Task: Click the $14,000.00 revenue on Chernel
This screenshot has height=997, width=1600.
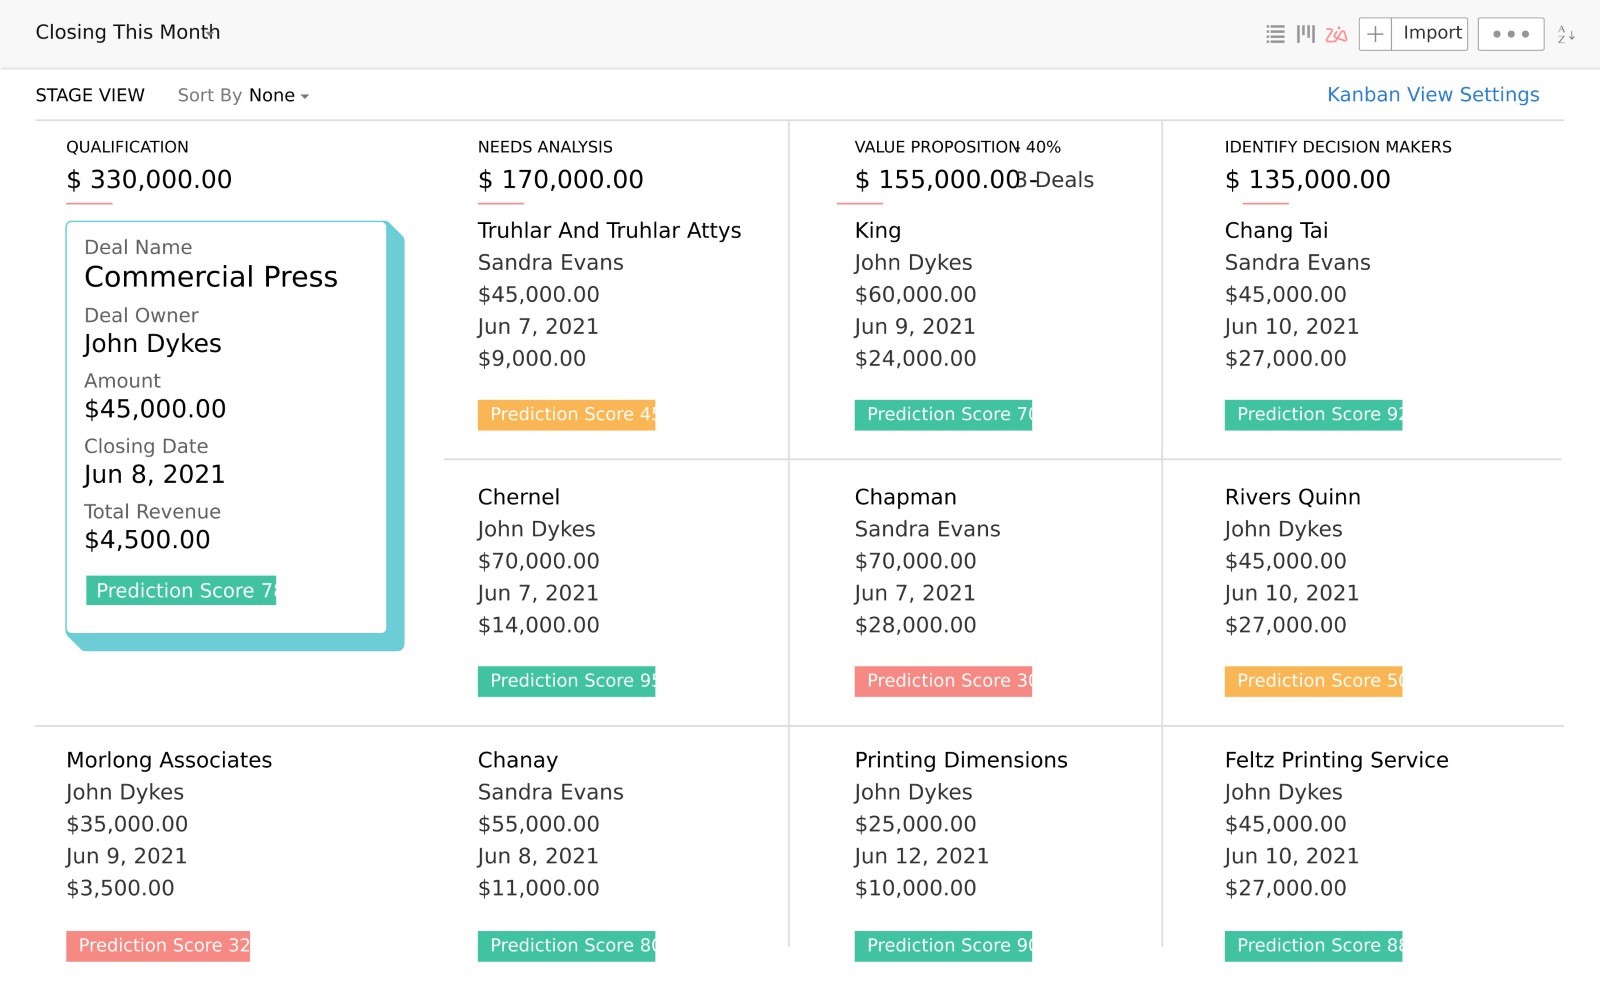Action: click(x=538, y=625)
